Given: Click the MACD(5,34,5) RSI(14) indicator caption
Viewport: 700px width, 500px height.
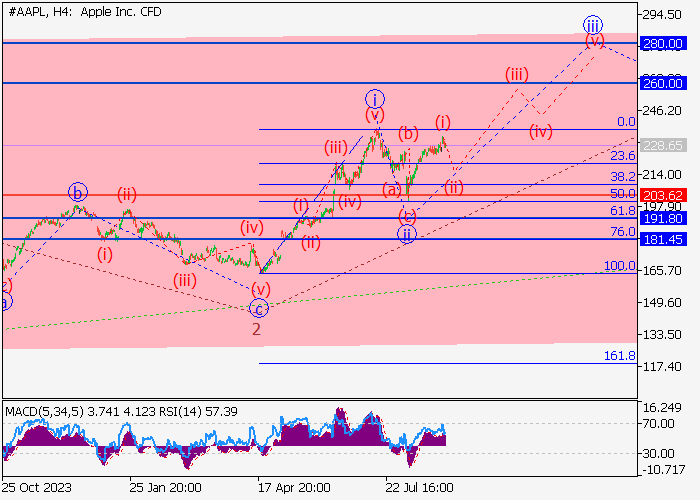Looking at the screenshot, I should 121,411.
